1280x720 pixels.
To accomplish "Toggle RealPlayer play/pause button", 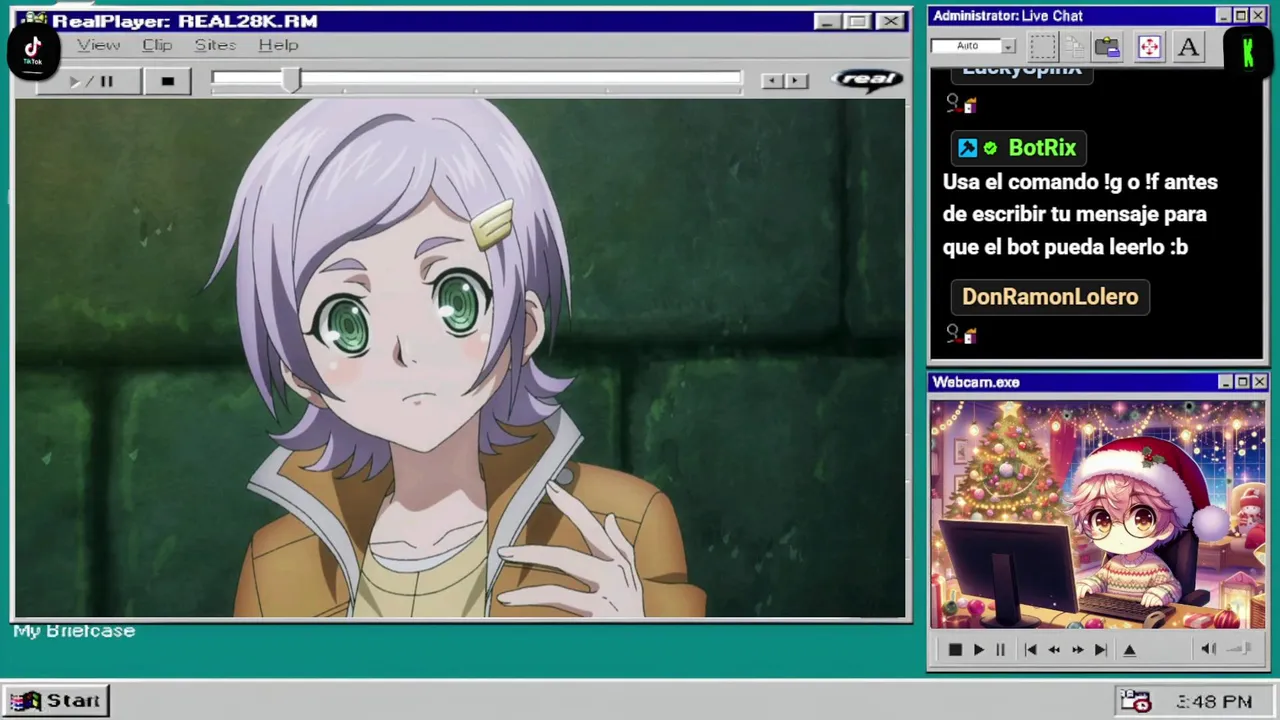I will point(90,81).
